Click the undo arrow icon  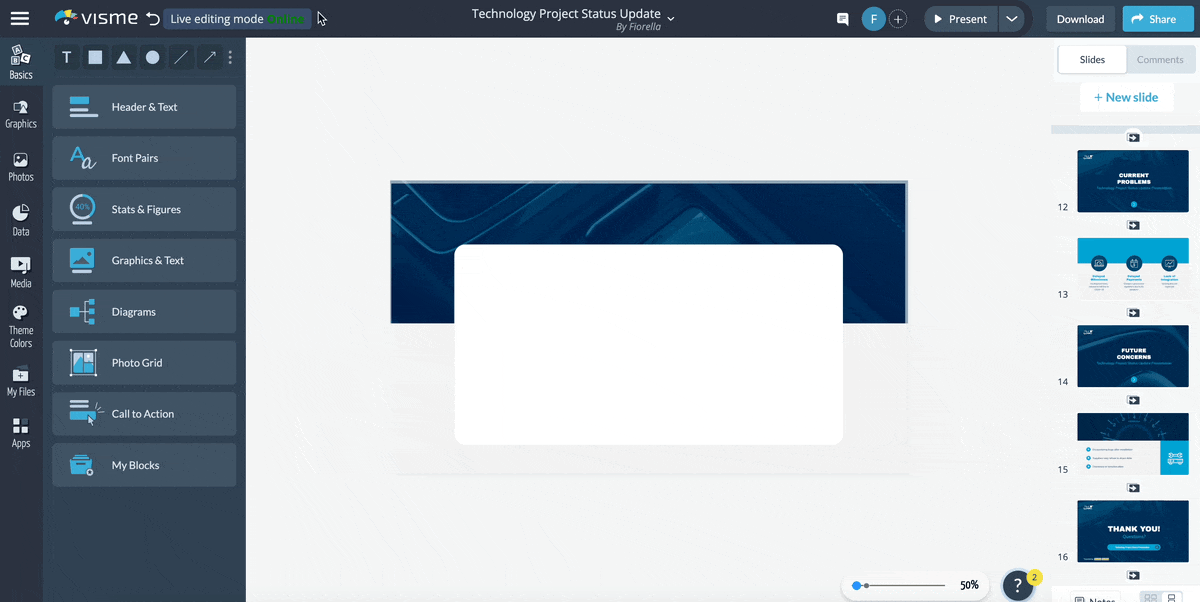click(x=152, y=19)
